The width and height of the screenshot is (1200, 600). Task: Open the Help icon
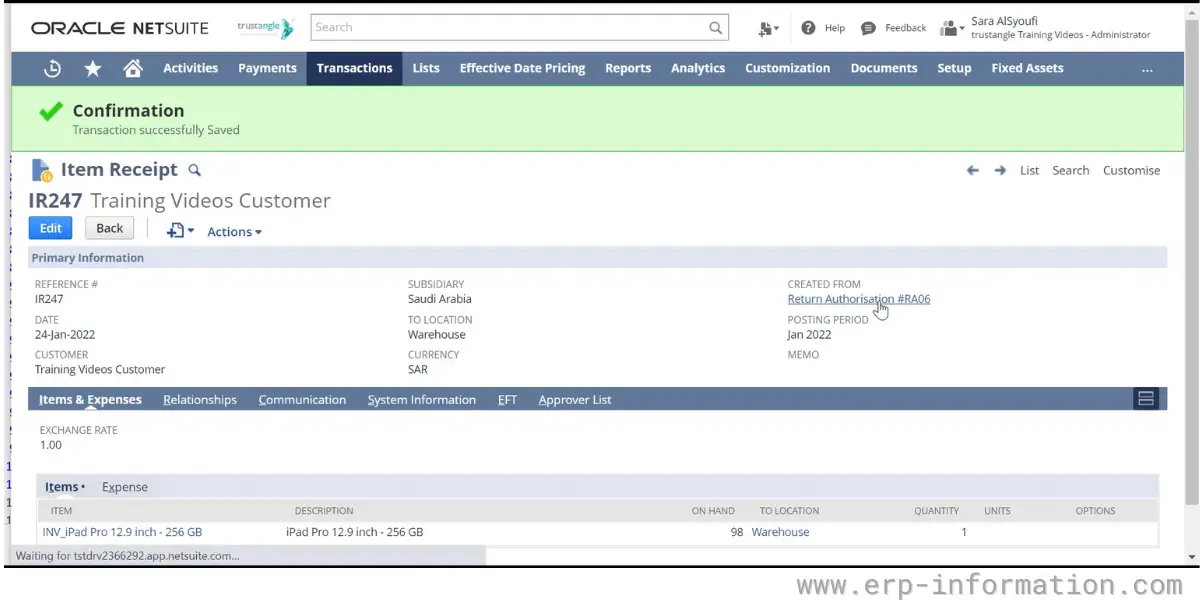click(808, 28)
